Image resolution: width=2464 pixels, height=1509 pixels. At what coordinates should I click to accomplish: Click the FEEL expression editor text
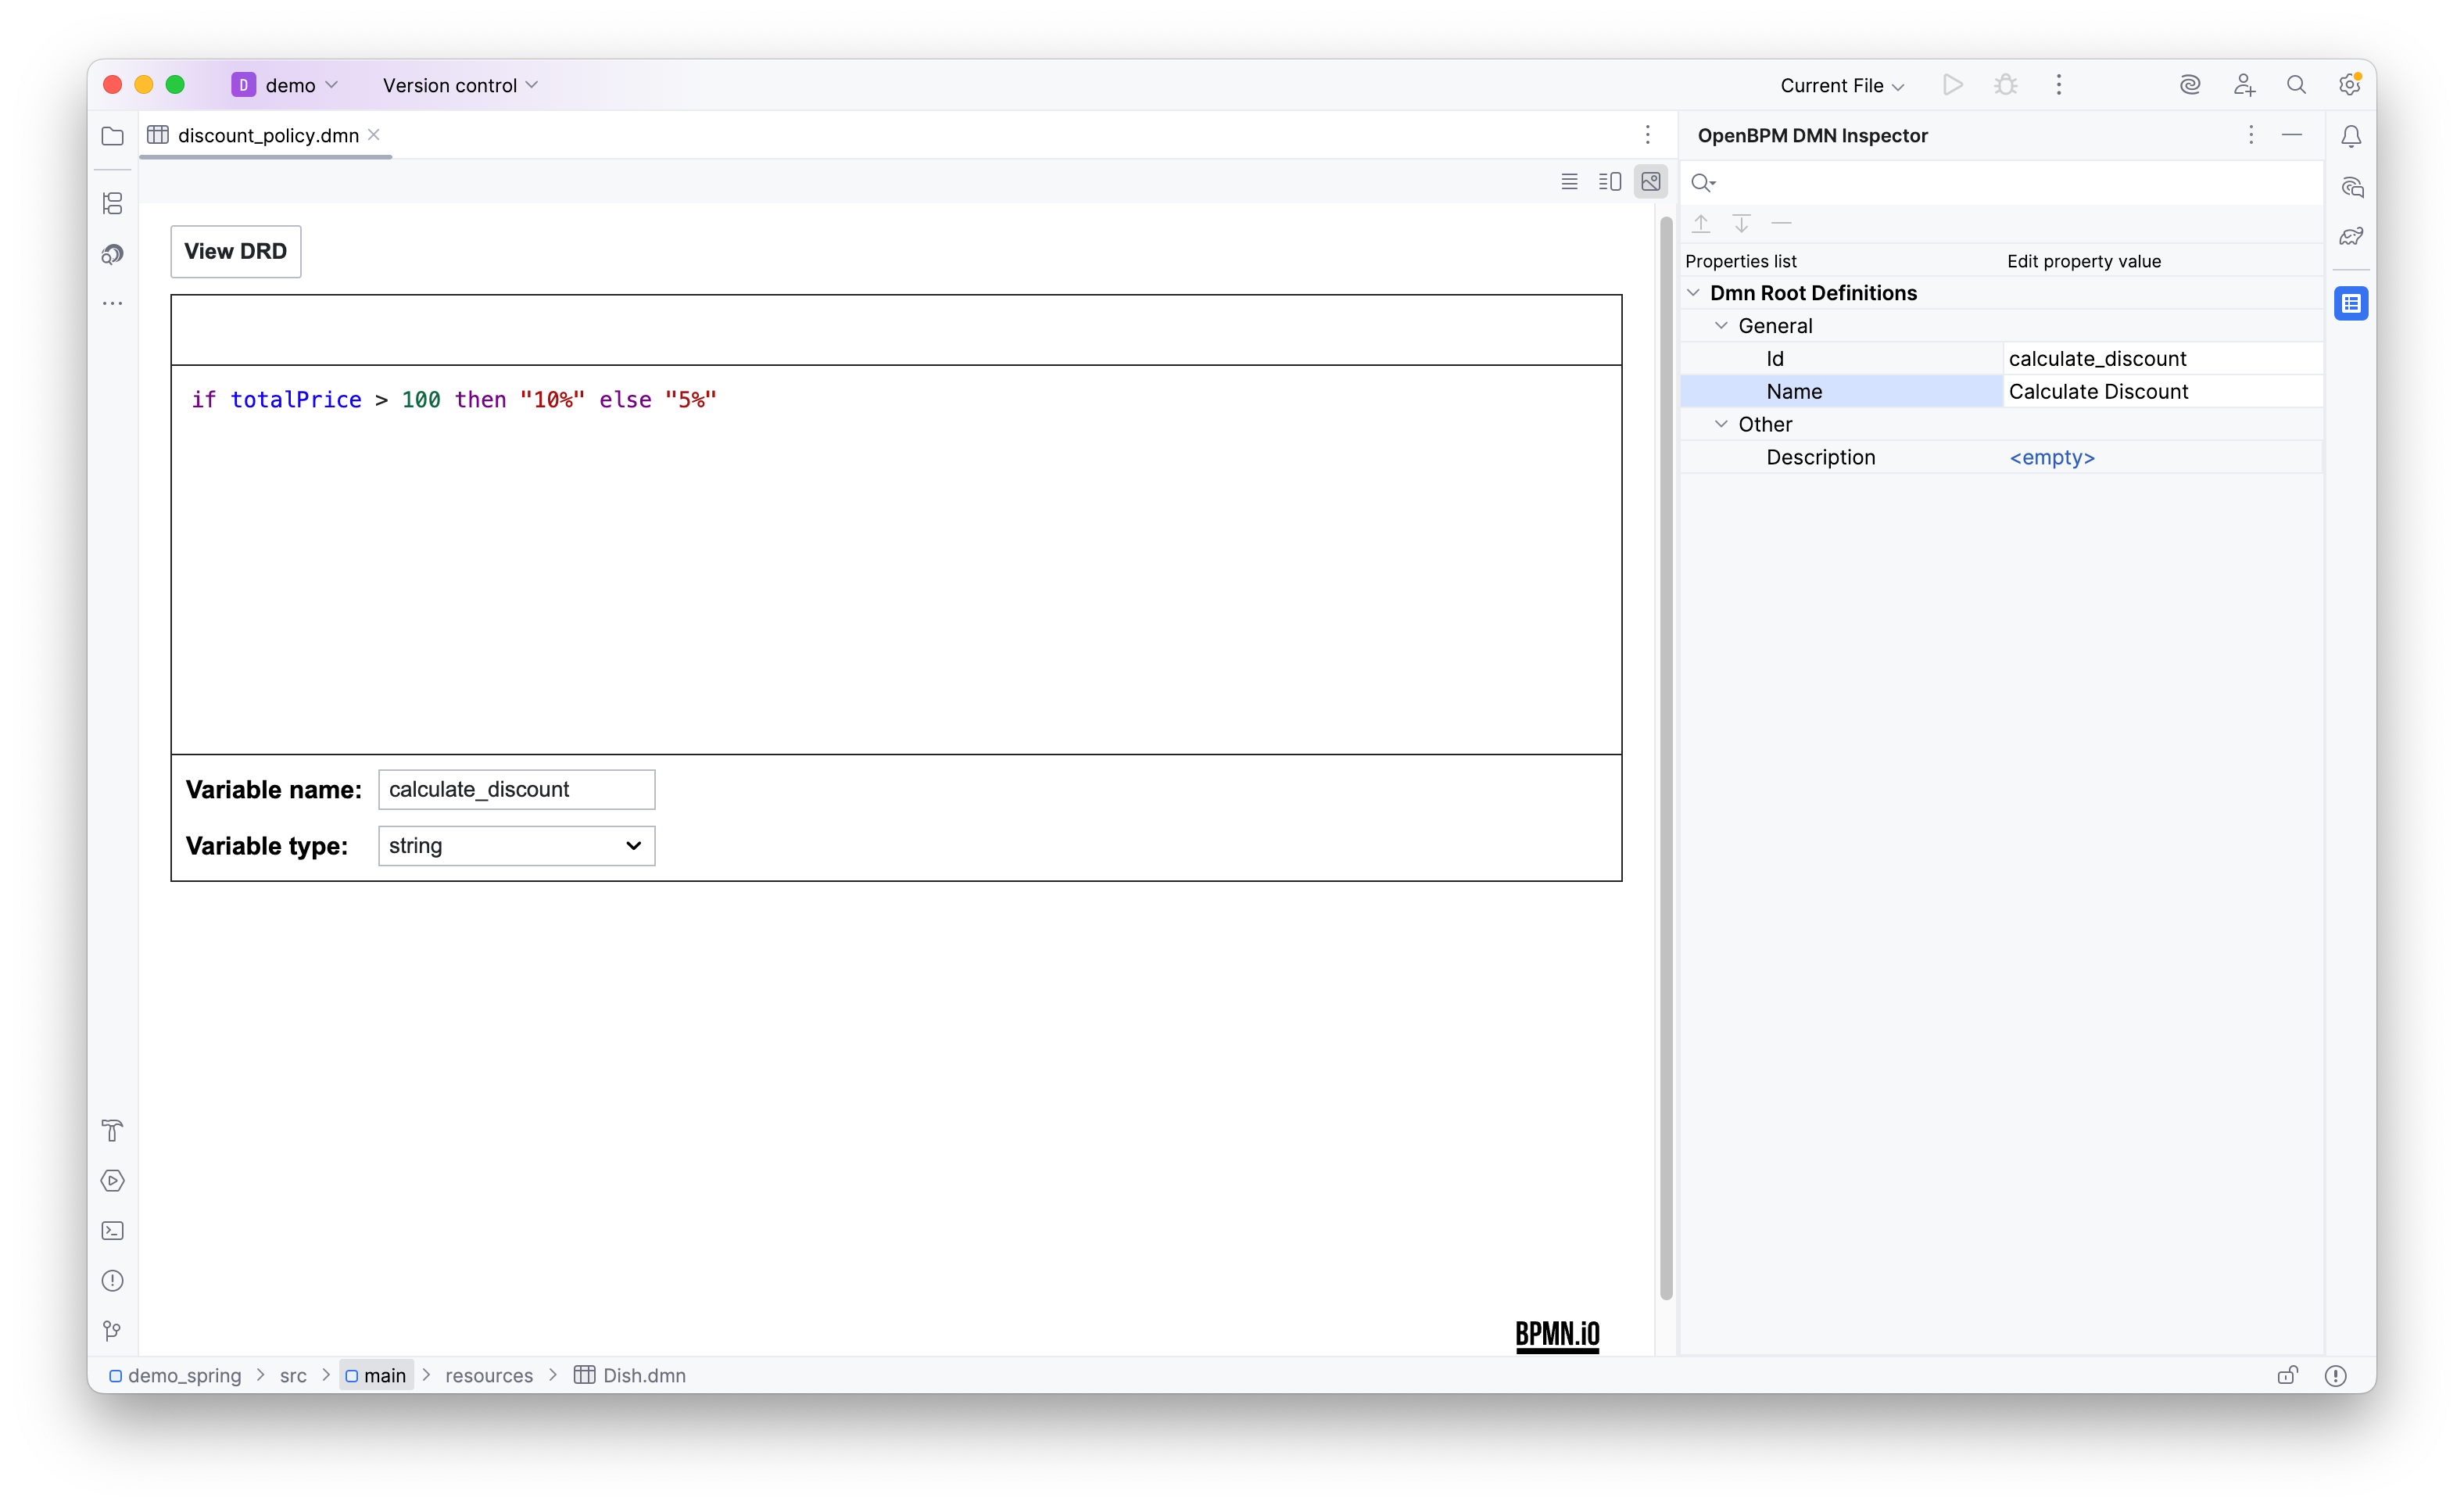pyautogui.click(x=454, y=400)
